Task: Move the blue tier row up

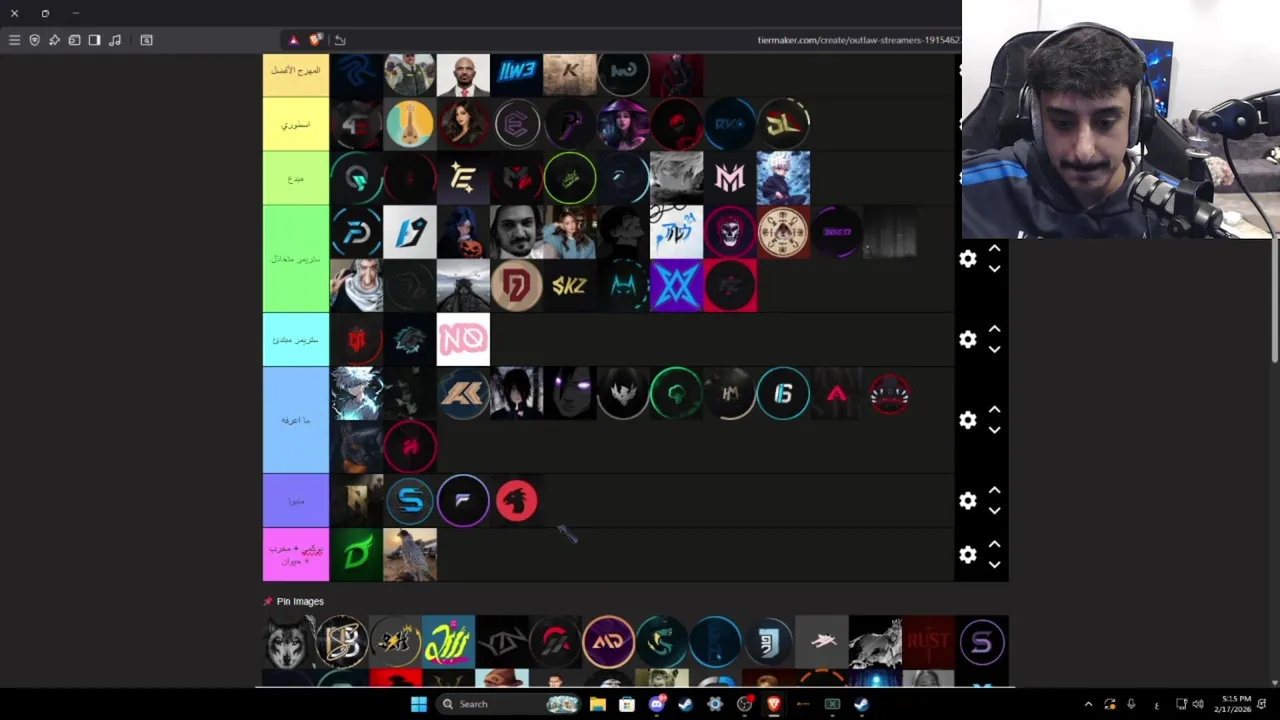Action: point(994,409)
